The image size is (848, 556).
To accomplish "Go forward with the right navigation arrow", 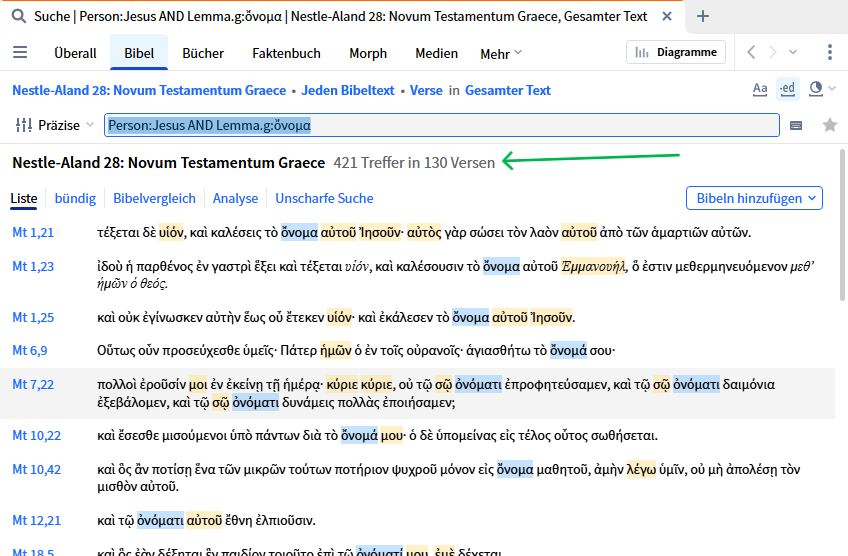I will [x=772, y=52].
